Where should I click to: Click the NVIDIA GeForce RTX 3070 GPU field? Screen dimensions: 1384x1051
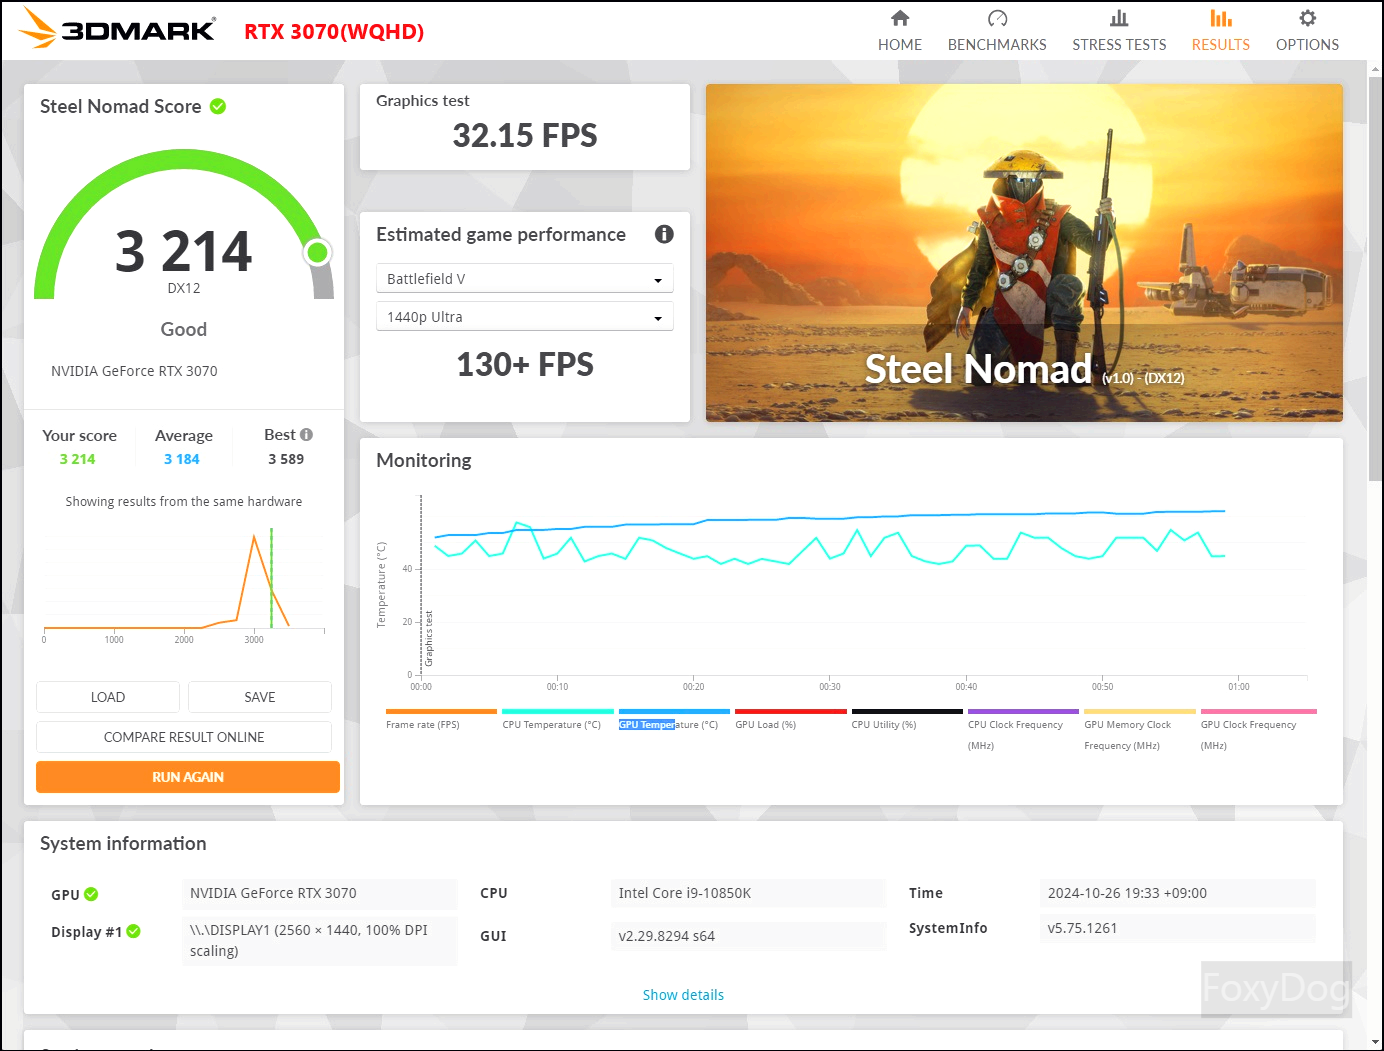pos(320,893)
